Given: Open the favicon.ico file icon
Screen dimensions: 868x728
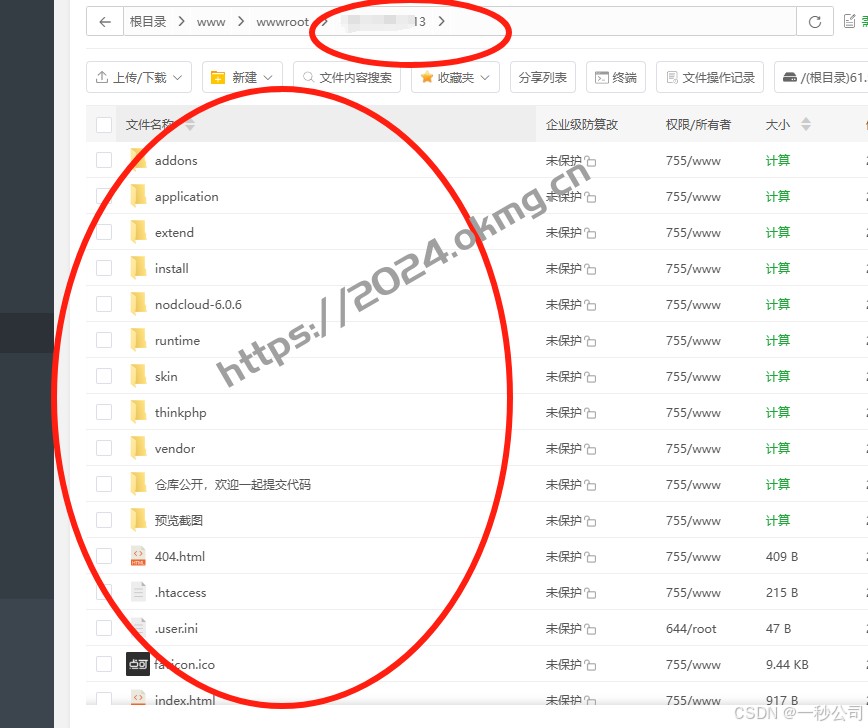Looking at the screenshot, I should coord(138,663).
